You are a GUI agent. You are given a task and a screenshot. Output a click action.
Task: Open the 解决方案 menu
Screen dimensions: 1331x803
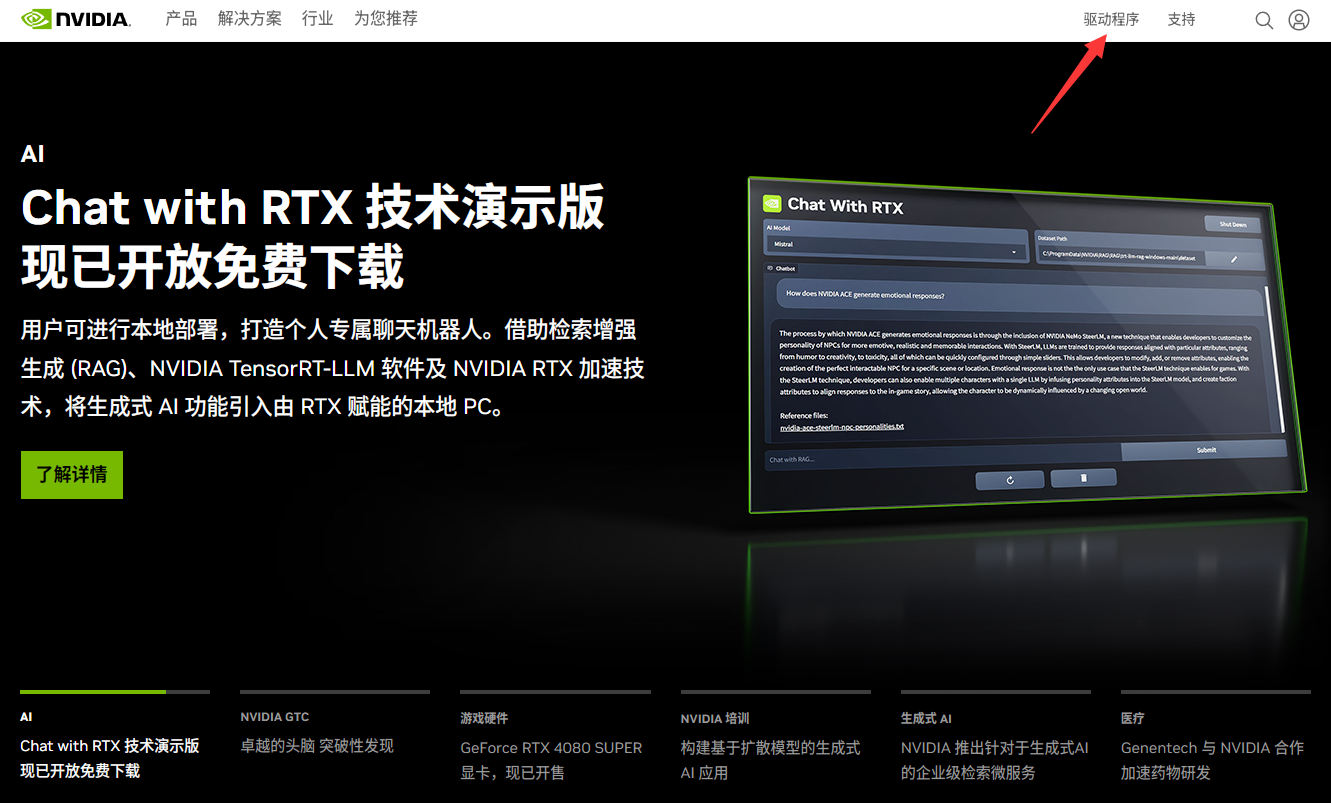(x=250, y=19)
